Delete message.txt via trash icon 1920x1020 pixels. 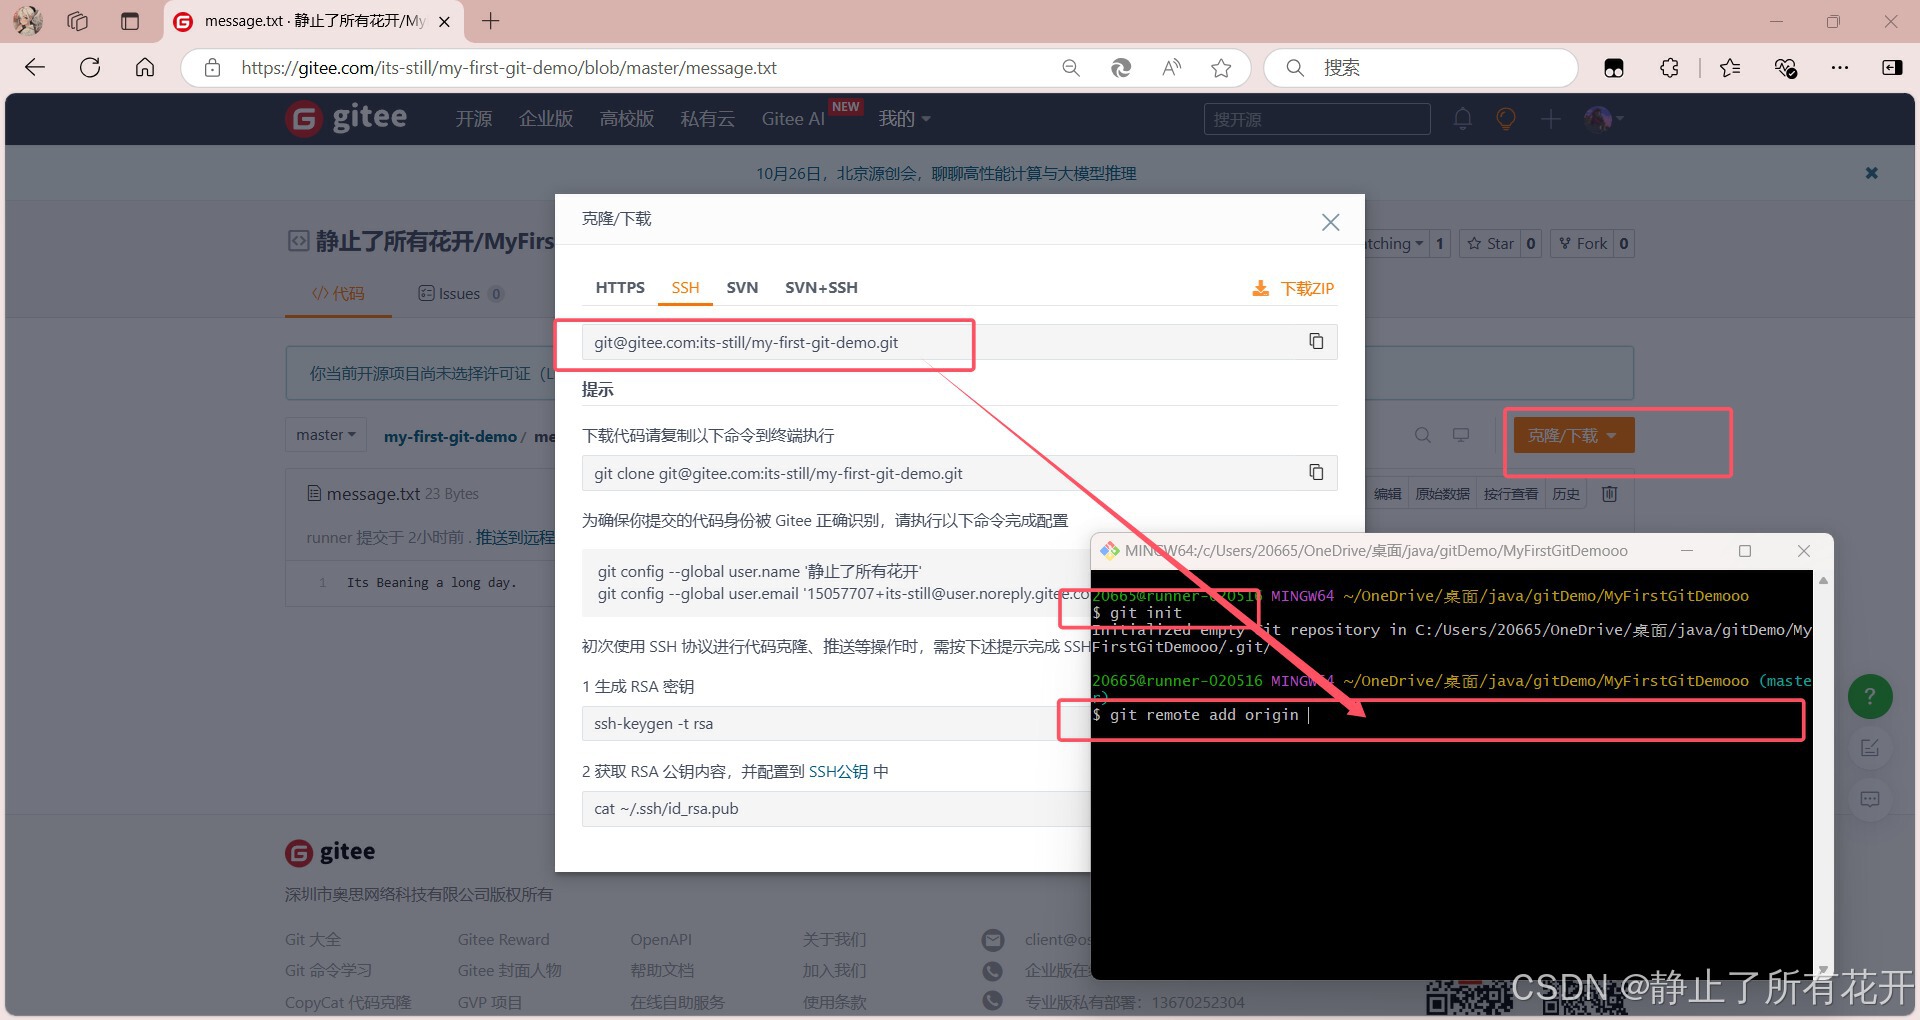(x=1609, y=494)
